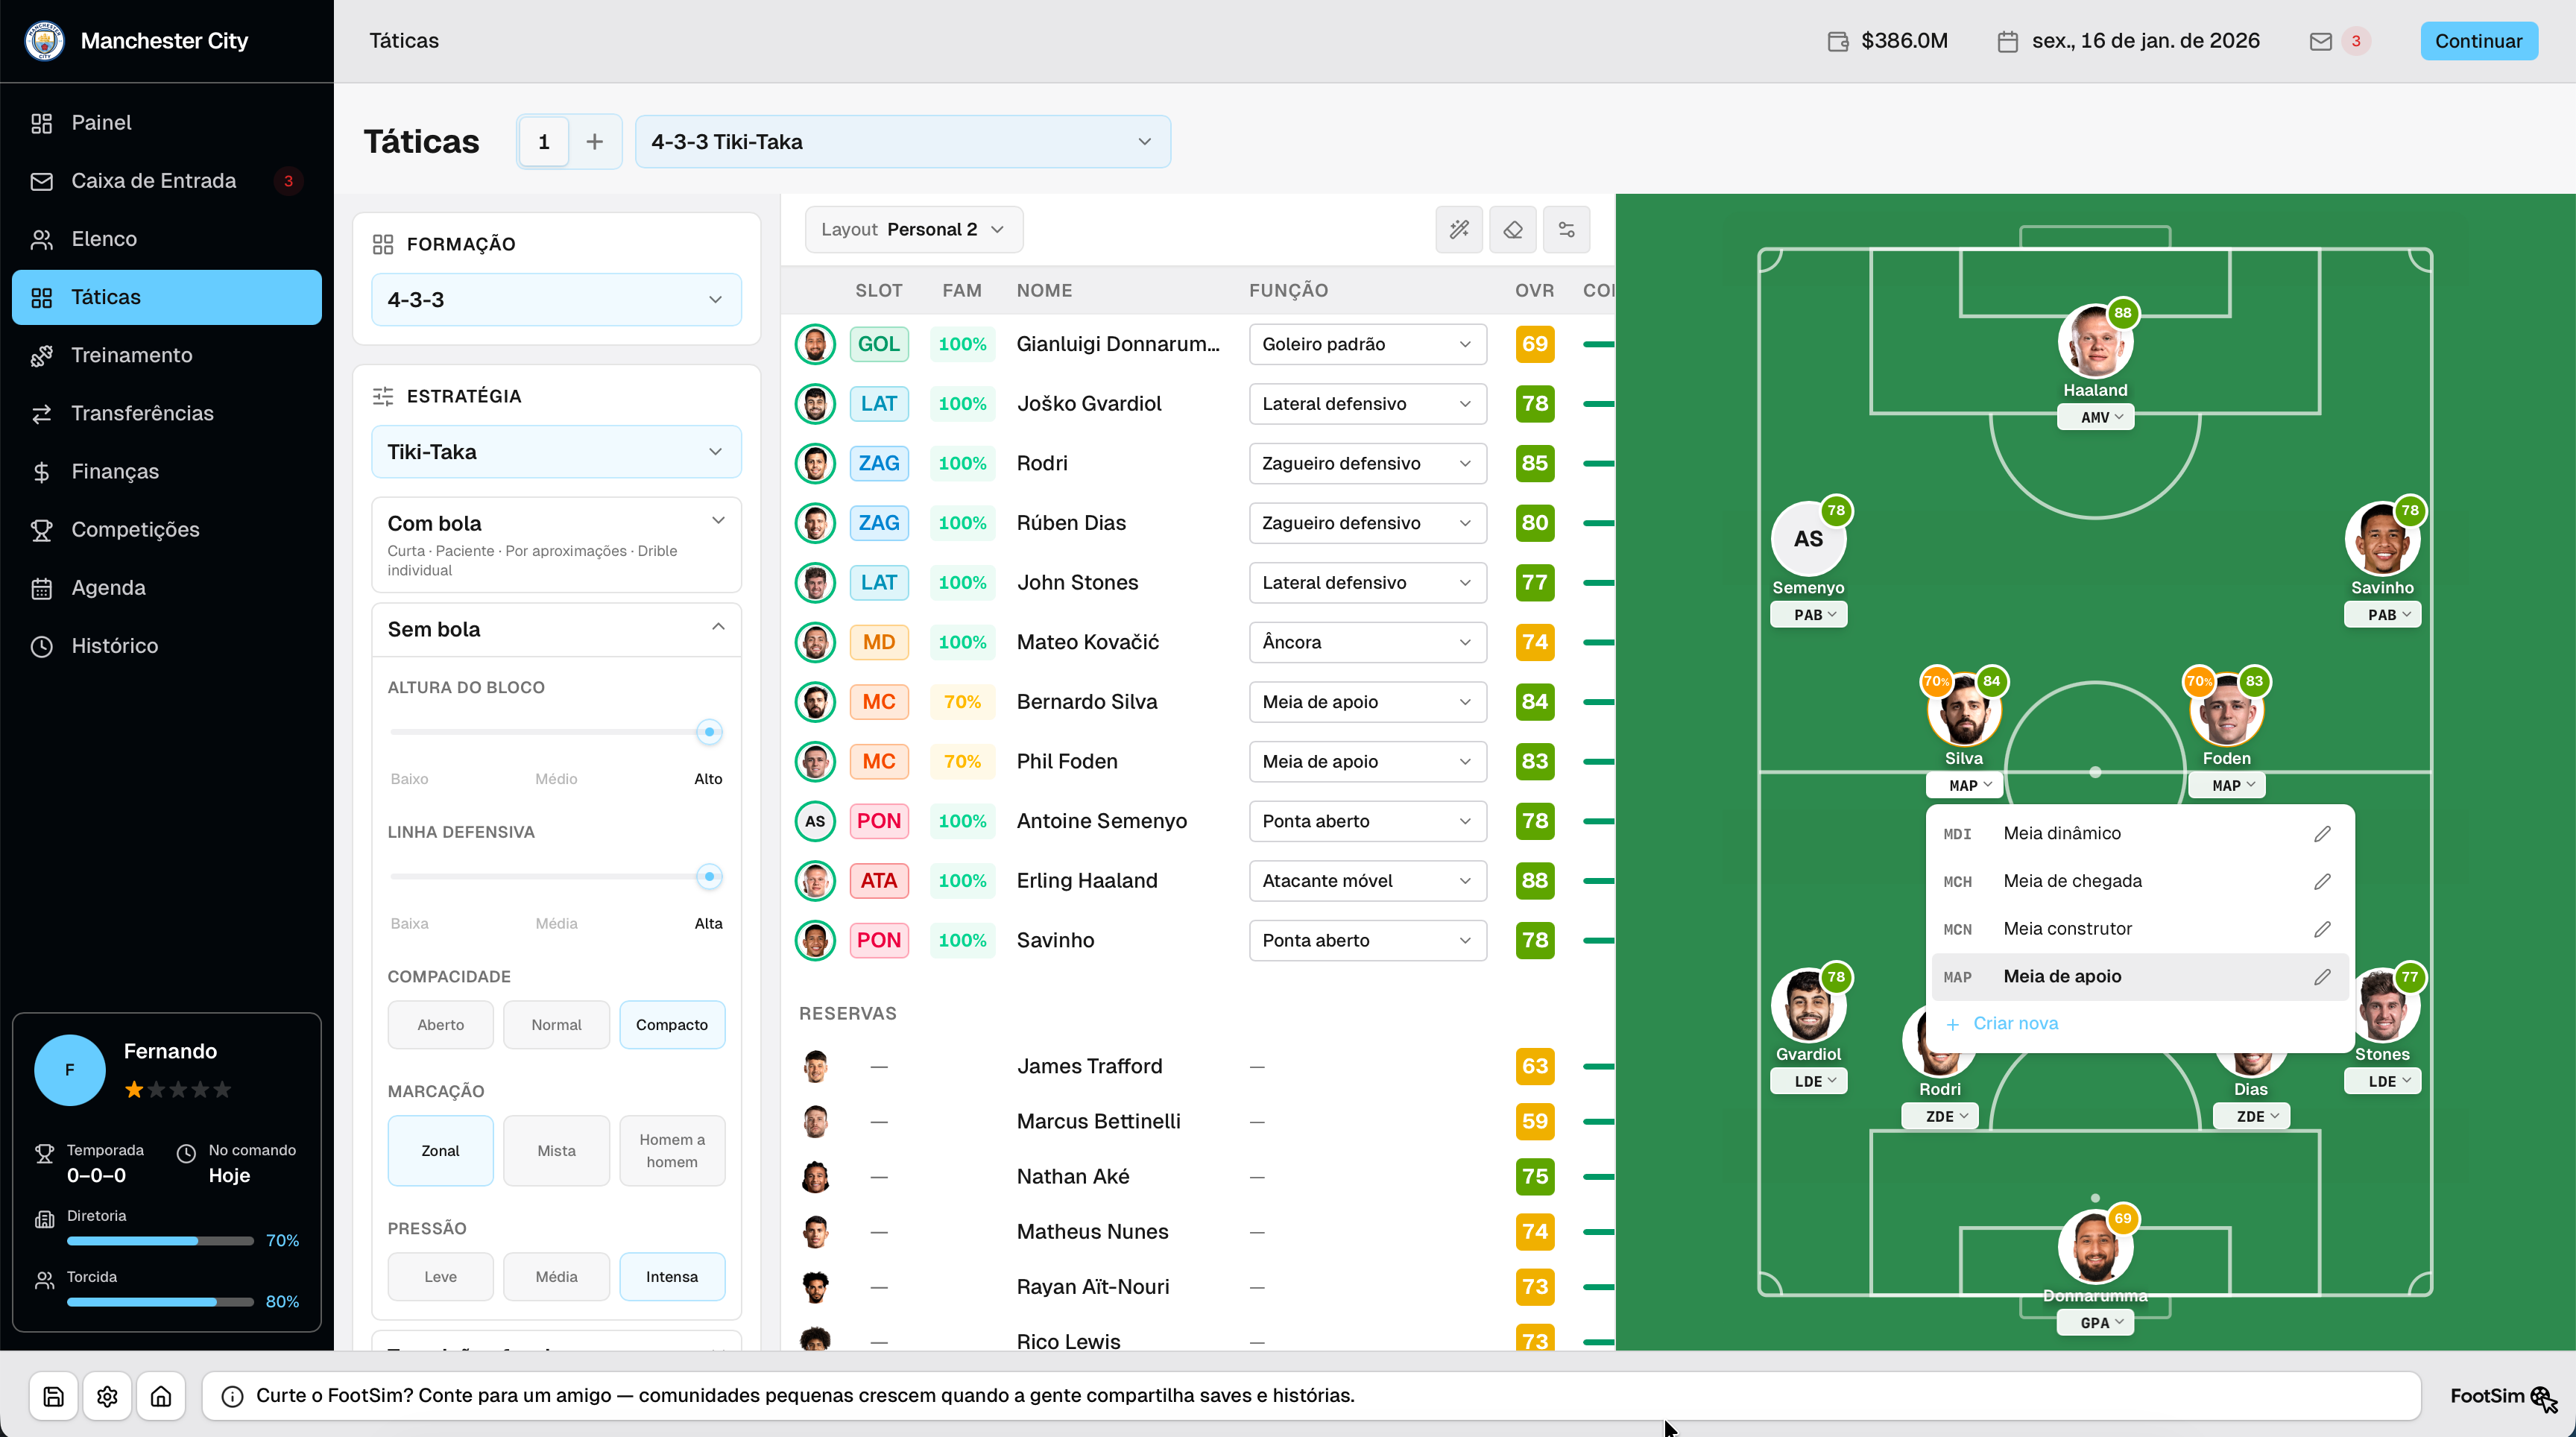2576x1437 pixels.
Task: Click the mail envelope icon in header
Action: coord(2321,41)
